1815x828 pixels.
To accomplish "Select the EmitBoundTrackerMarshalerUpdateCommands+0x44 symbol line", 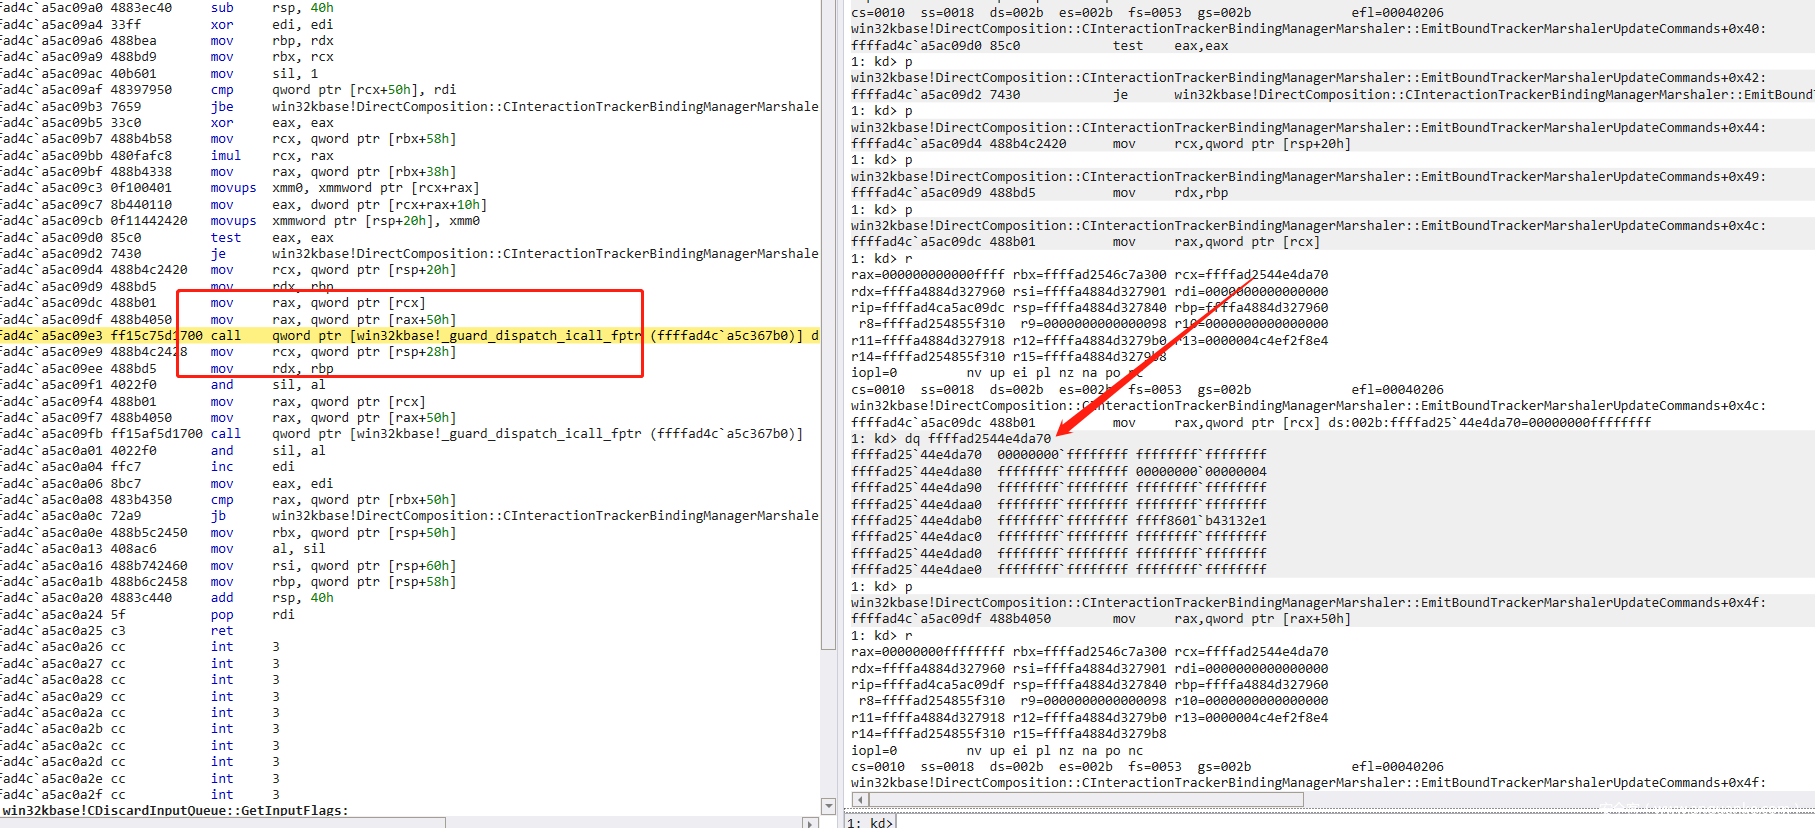I will [x=1309, y=128].
